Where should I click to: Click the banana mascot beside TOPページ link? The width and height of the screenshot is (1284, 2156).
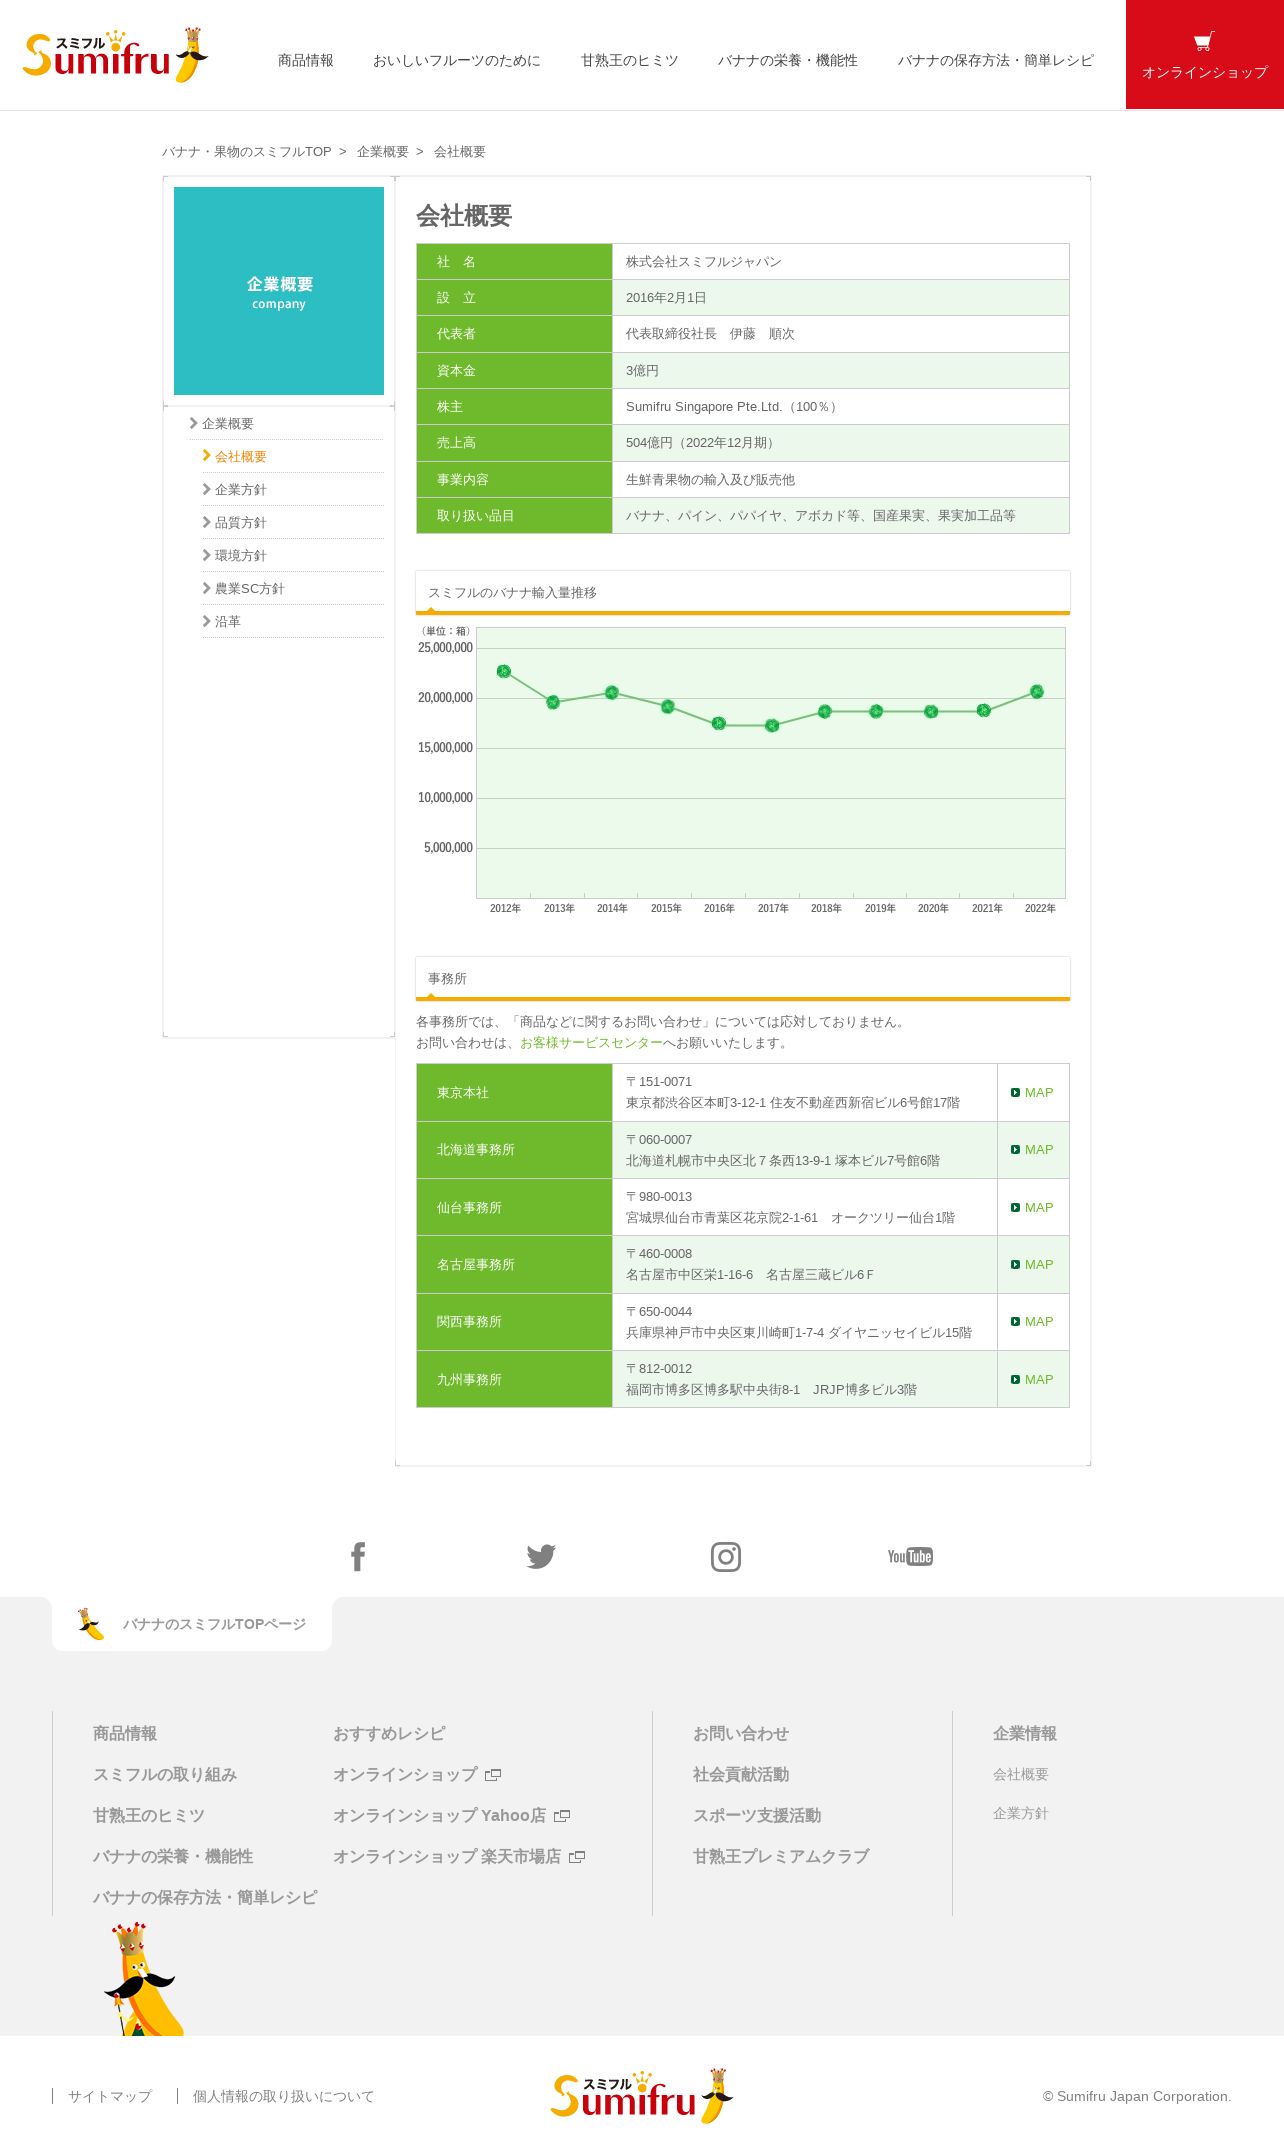coord(91,1623)
